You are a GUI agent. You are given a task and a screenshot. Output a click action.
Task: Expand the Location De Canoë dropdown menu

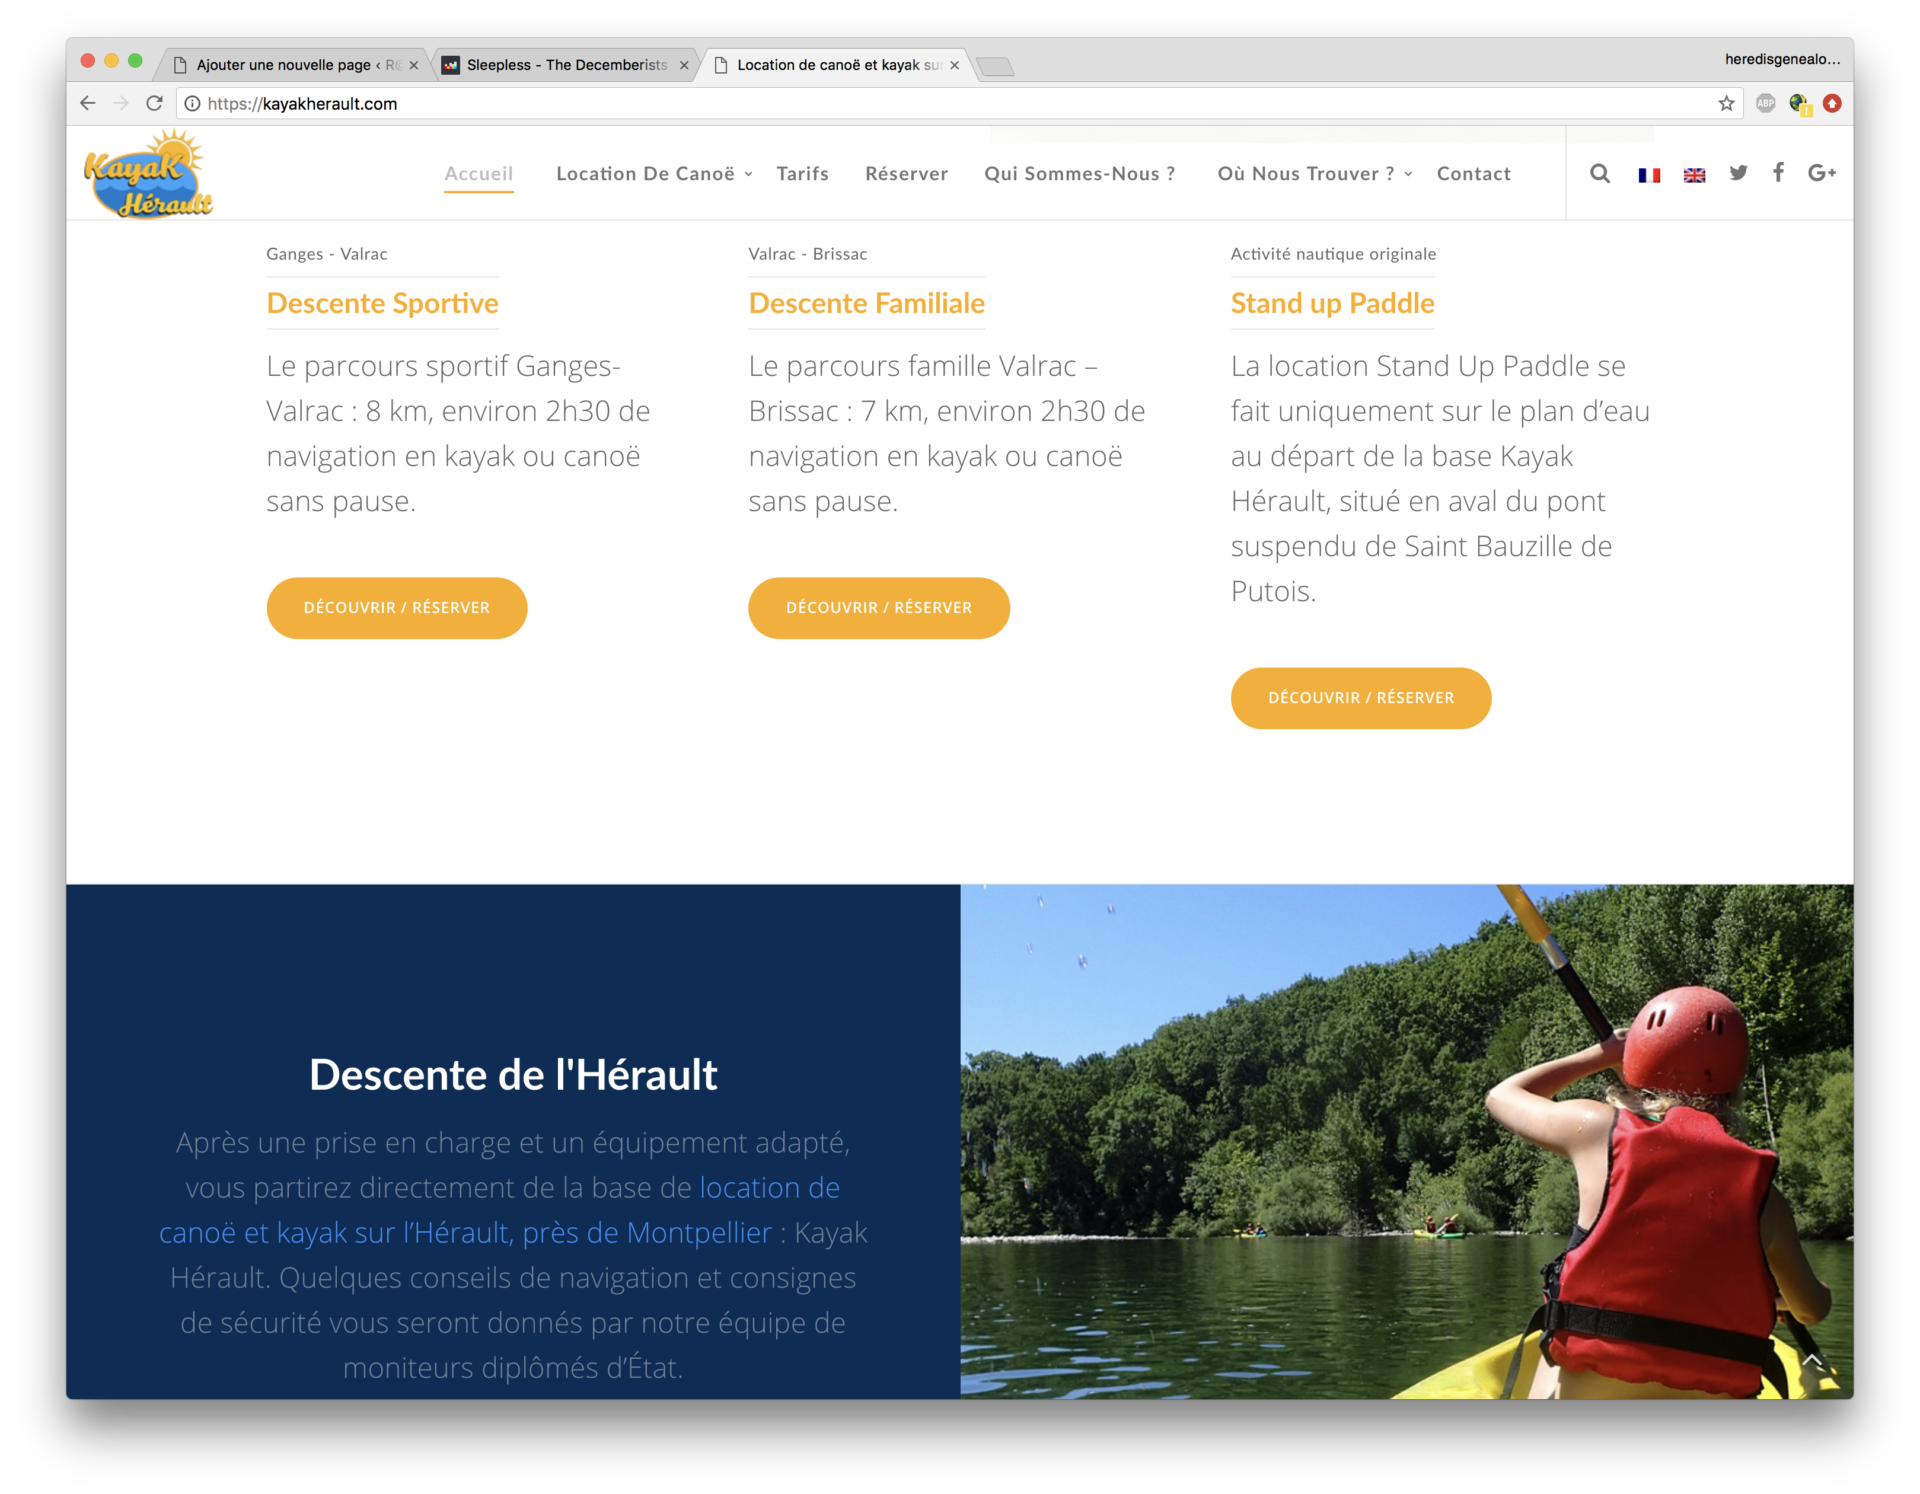[x=654, y=174]
